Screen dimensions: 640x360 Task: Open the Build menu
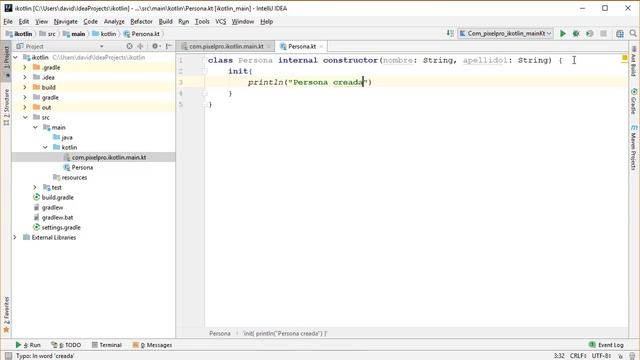[x=165, y=22]
